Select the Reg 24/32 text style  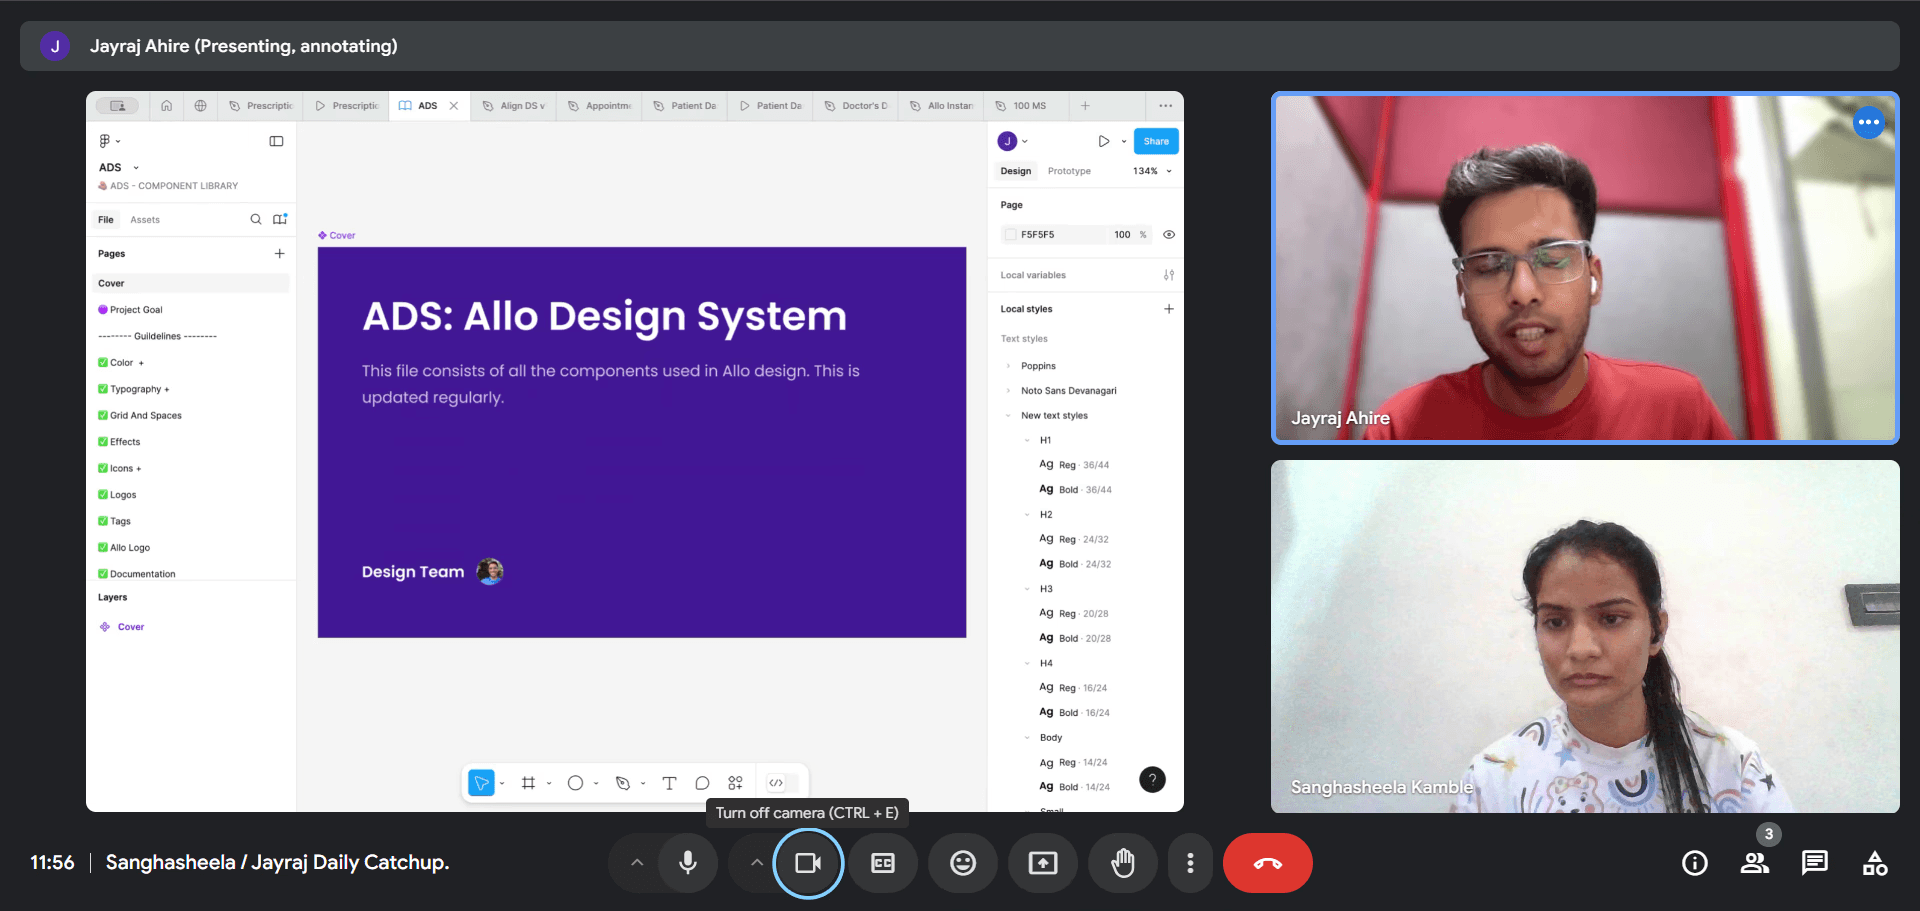coord(1074,539)
